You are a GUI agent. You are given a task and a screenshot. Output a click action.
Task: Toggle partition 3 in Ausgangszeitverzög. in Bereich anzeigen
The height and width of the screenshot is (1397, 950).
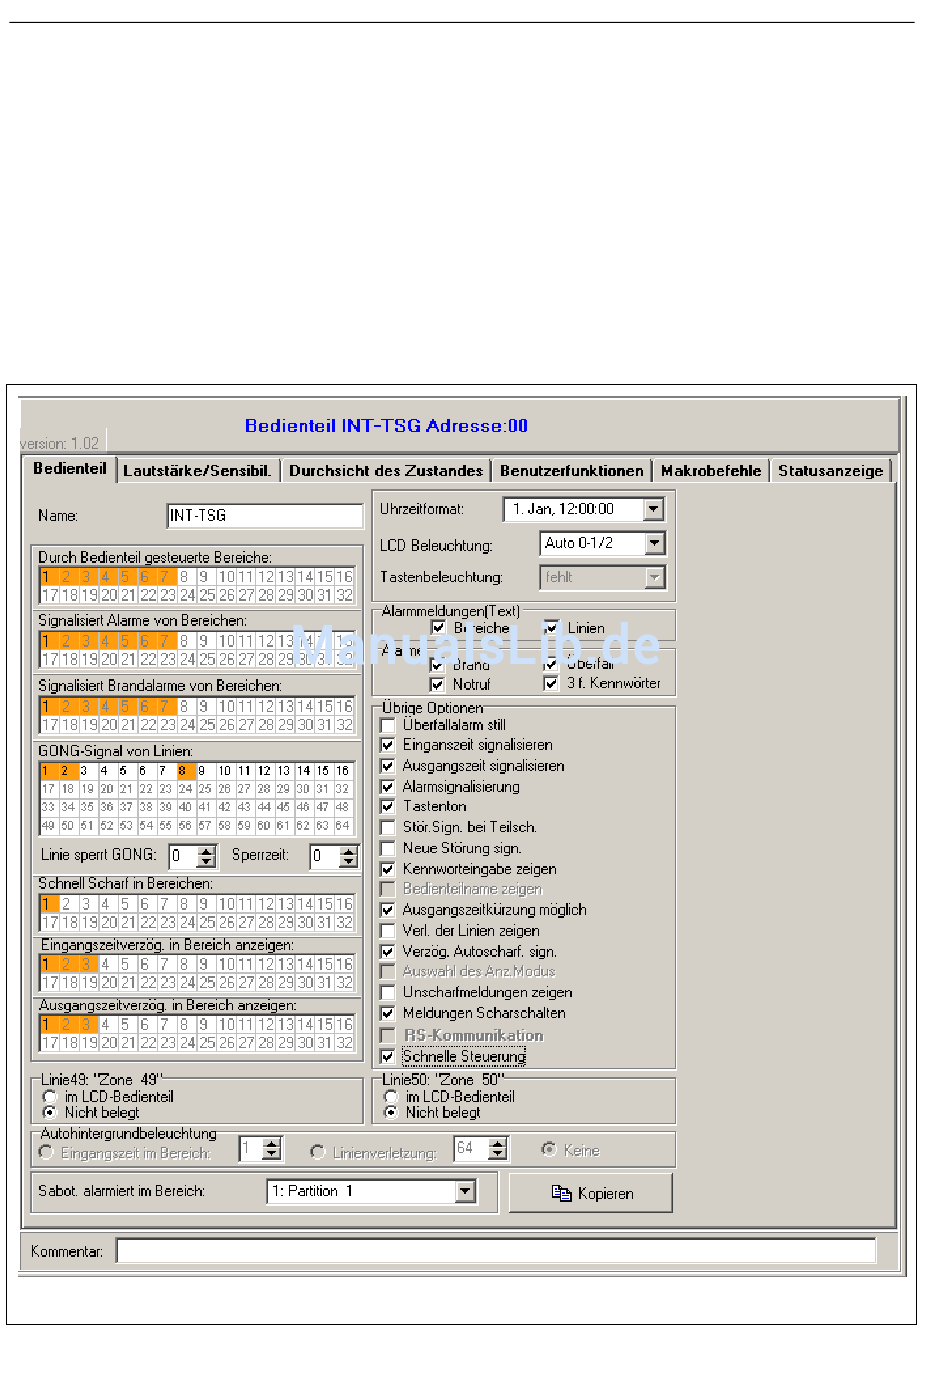point(86,1024)
